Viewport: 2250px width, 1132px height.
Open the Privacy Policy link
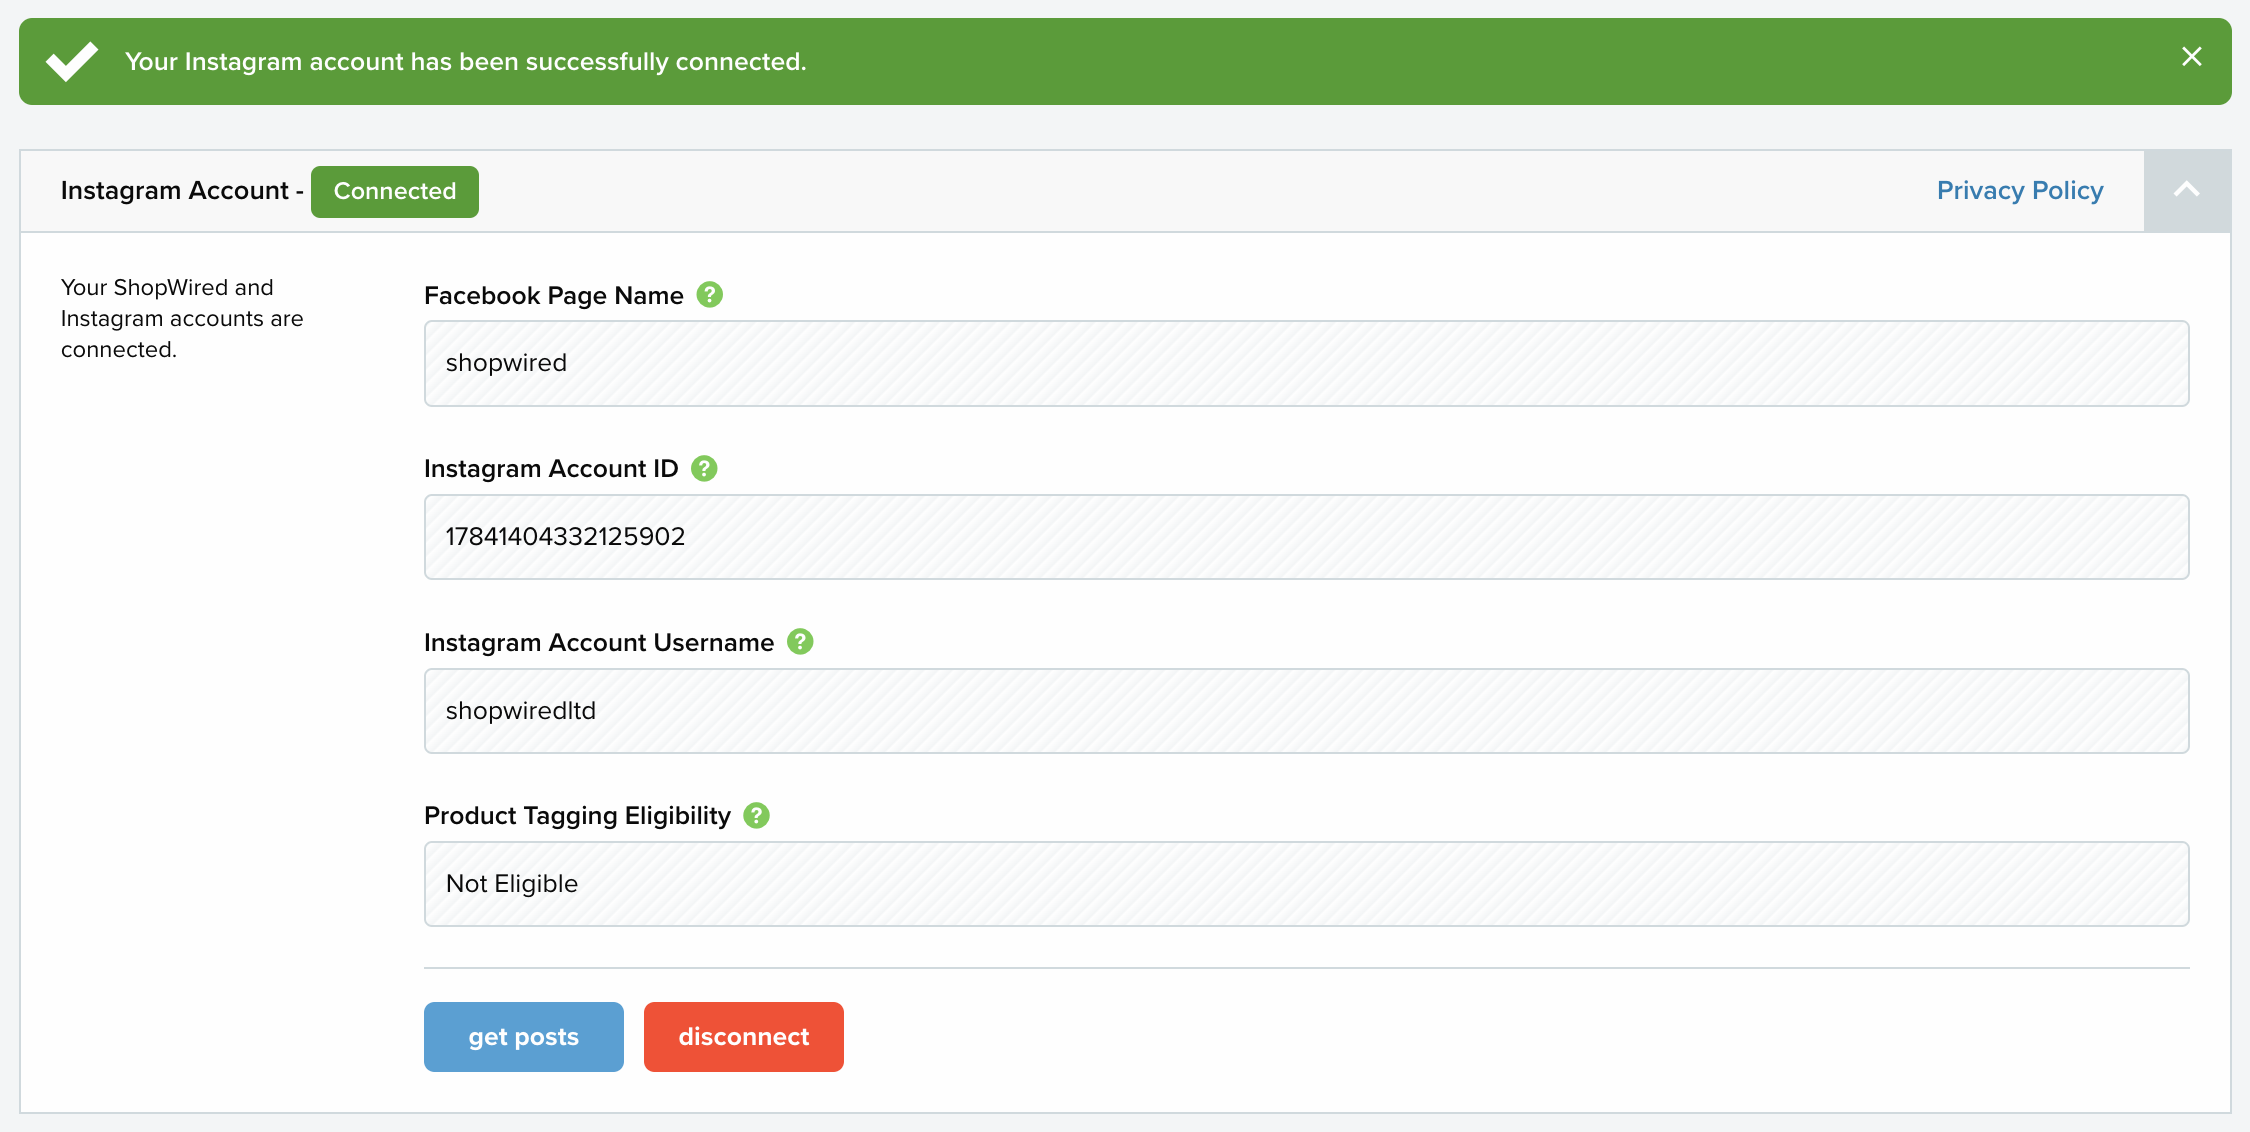tap(2020, 190)
